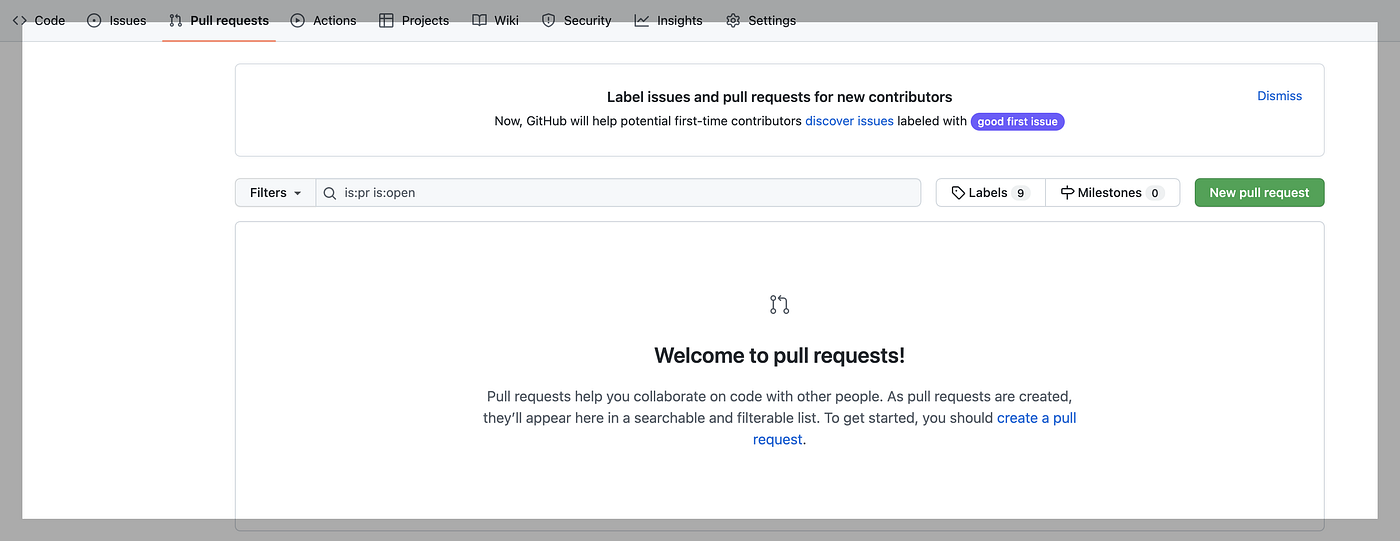Screen dimensions: 1400x541
Task: Click the Code brackets icon
Action: tap(19, 20)
